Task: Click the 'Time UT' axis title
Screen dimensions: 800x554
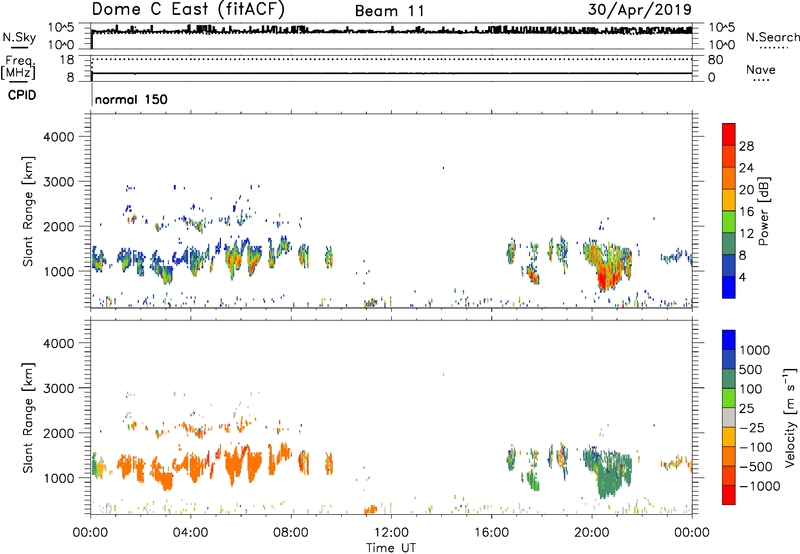Action: pos(391,548)
